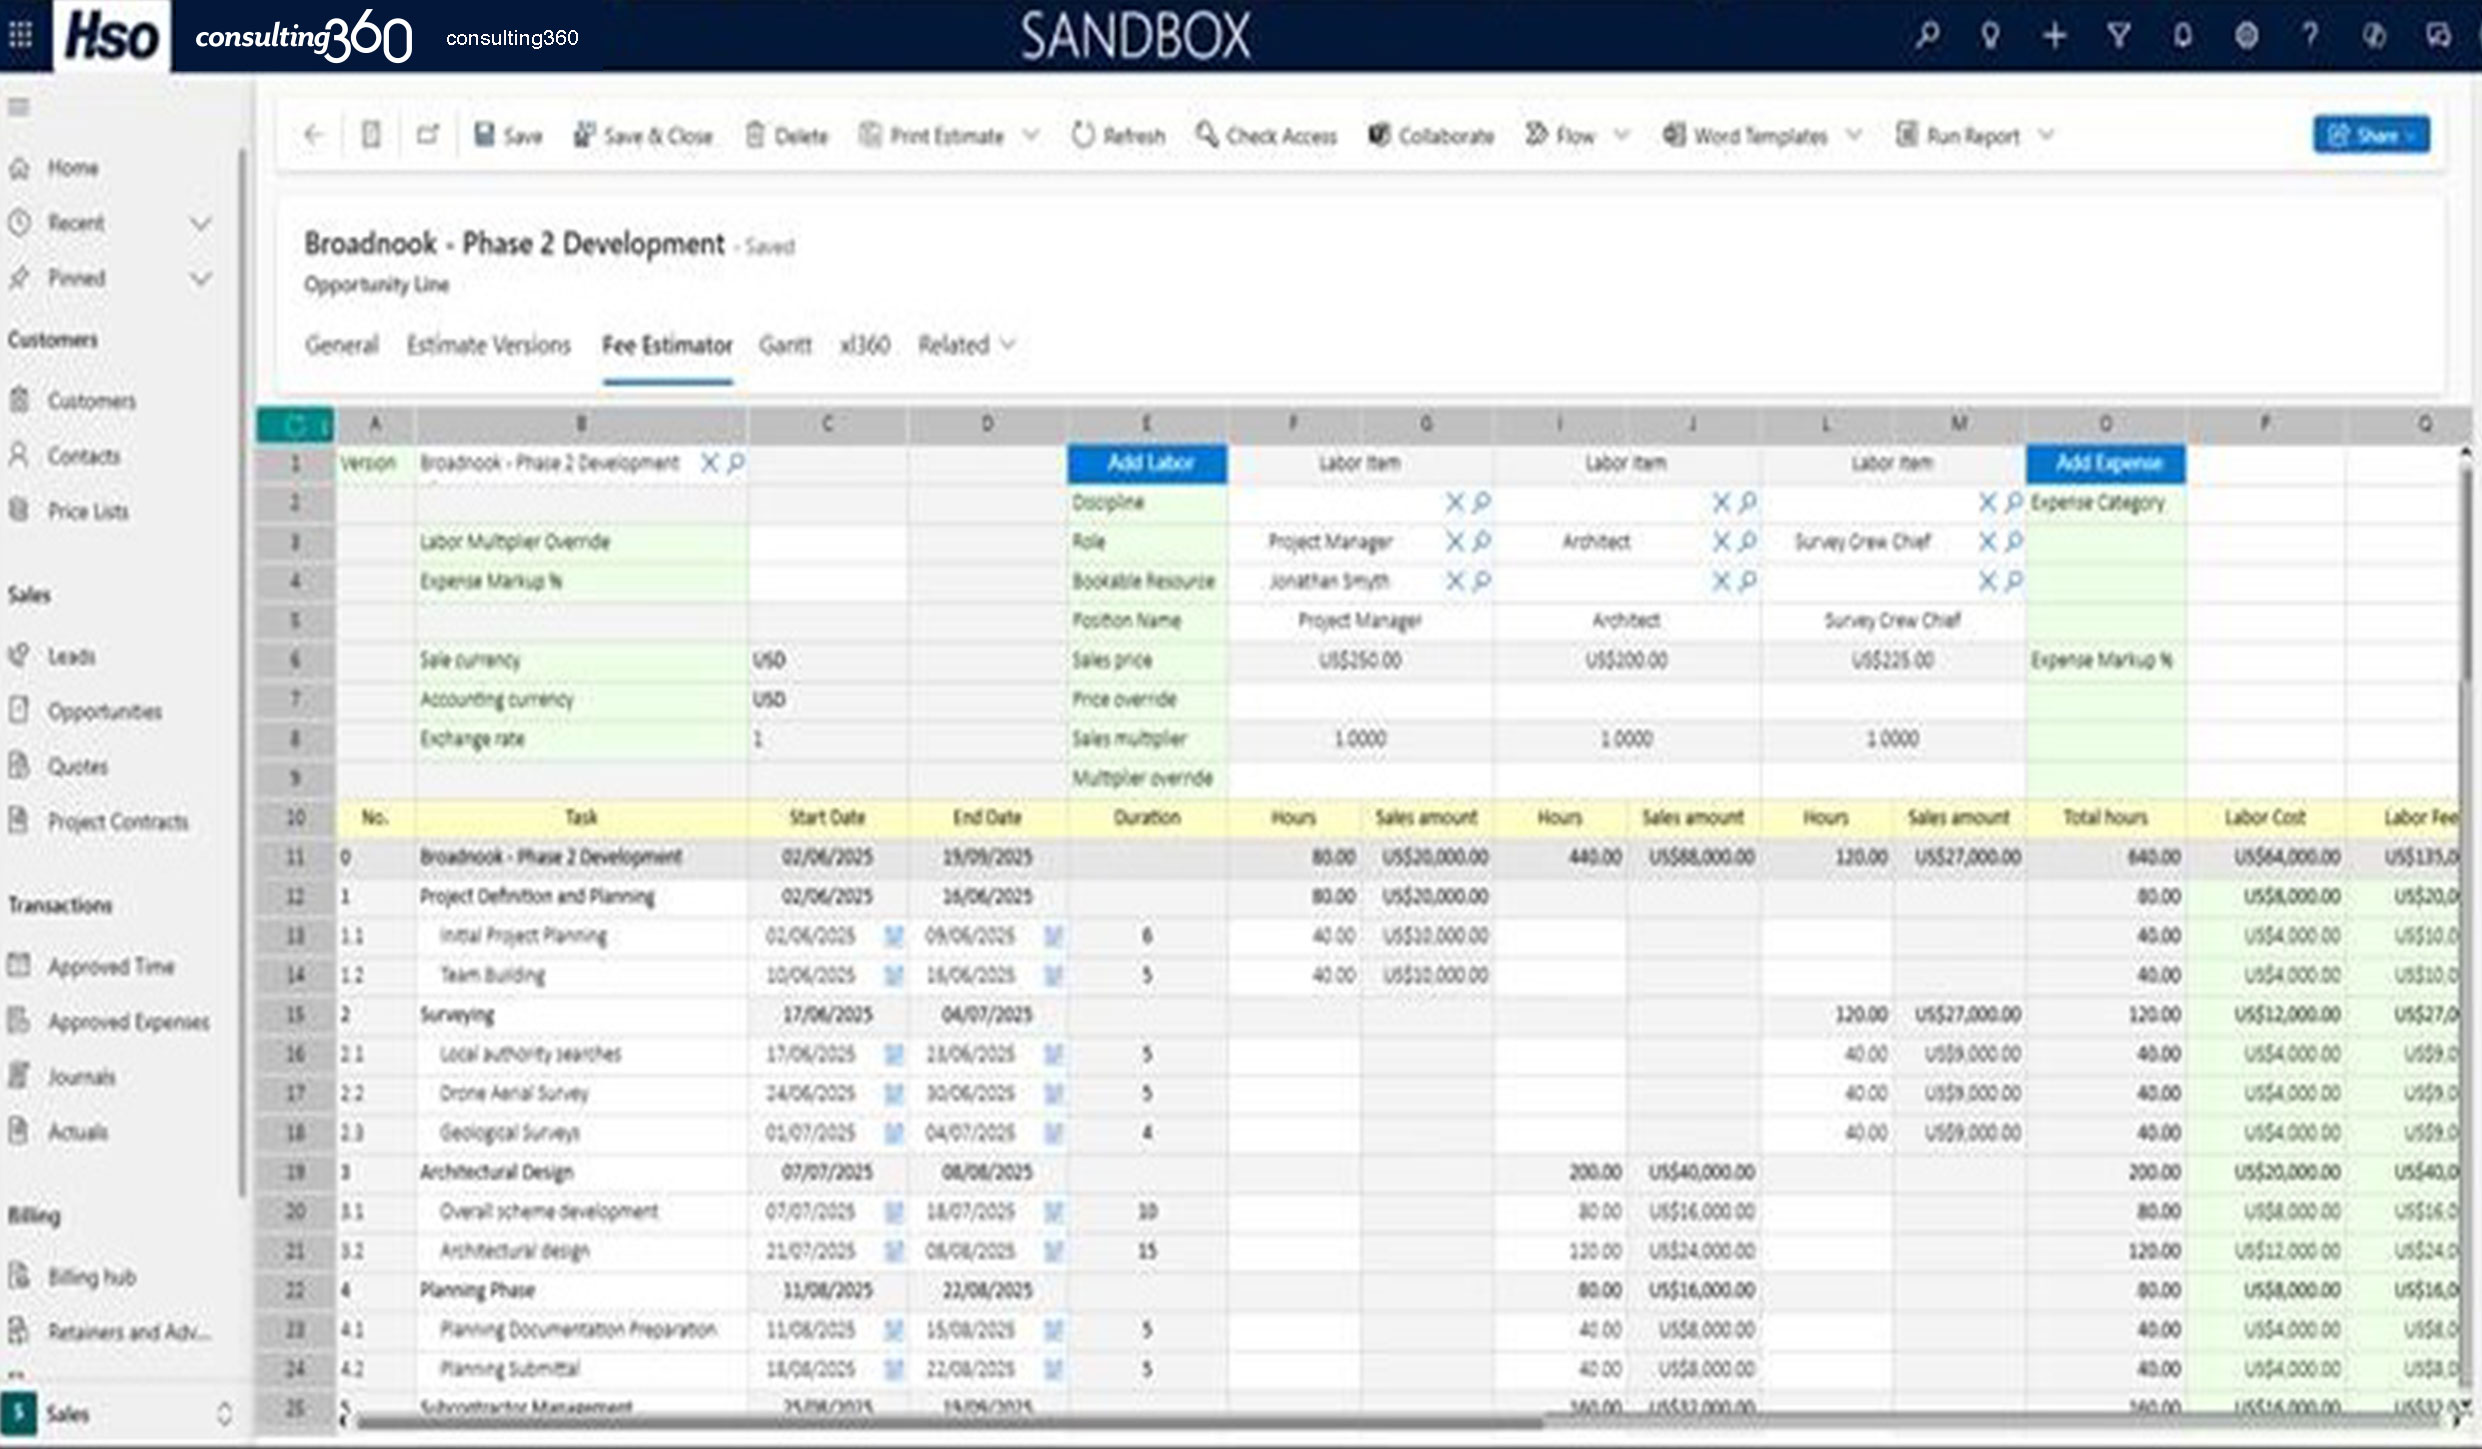Screen dimensions: 2482x1449
Task: Search Version lookup with magnifier icon
Action: pyautogui.click(x=736, y=463)
